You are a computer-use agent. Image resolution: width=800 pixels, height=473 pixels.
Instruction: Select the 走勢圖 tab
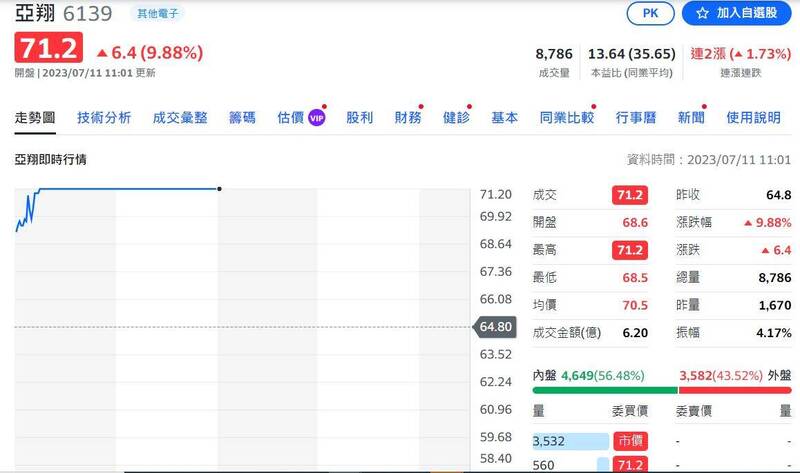point(35,118)
